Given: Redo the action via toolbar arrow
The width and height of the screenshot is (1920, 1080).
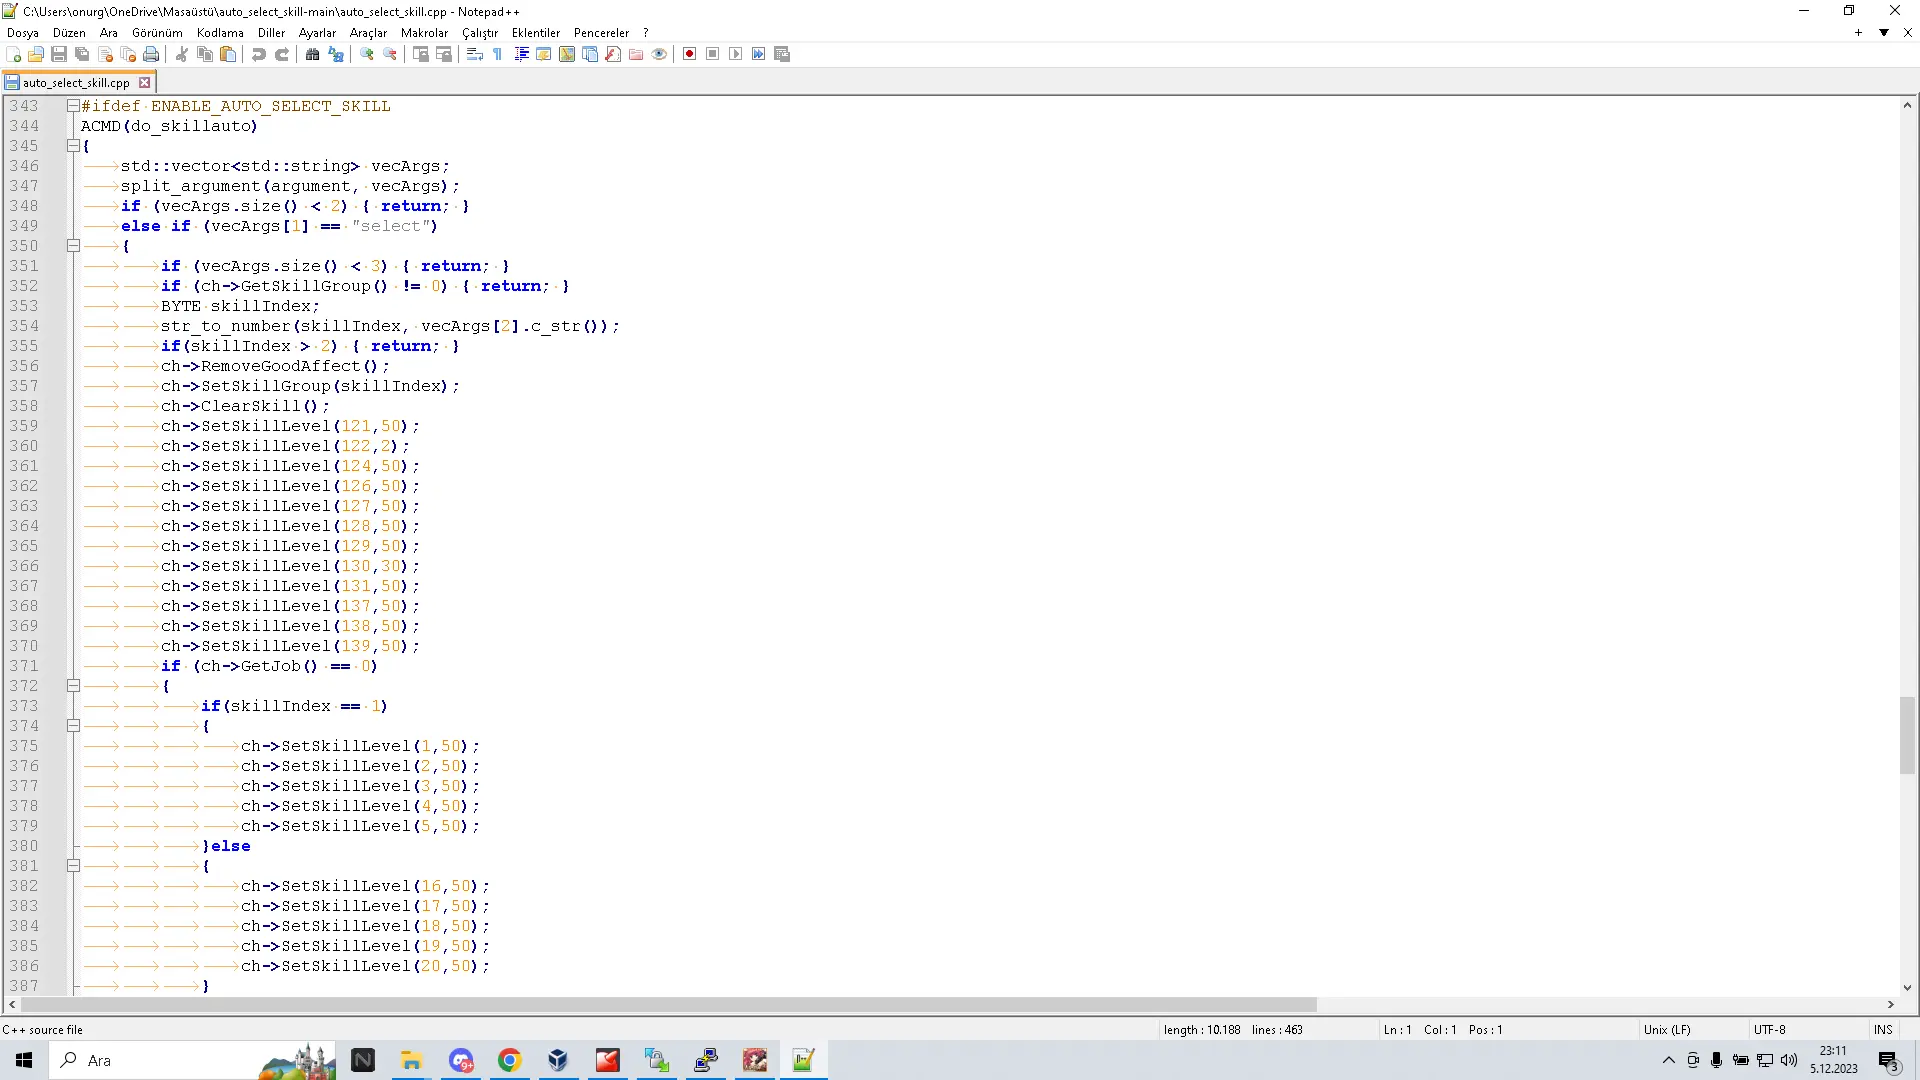Looking at the screenshot, I should (282, 54).
